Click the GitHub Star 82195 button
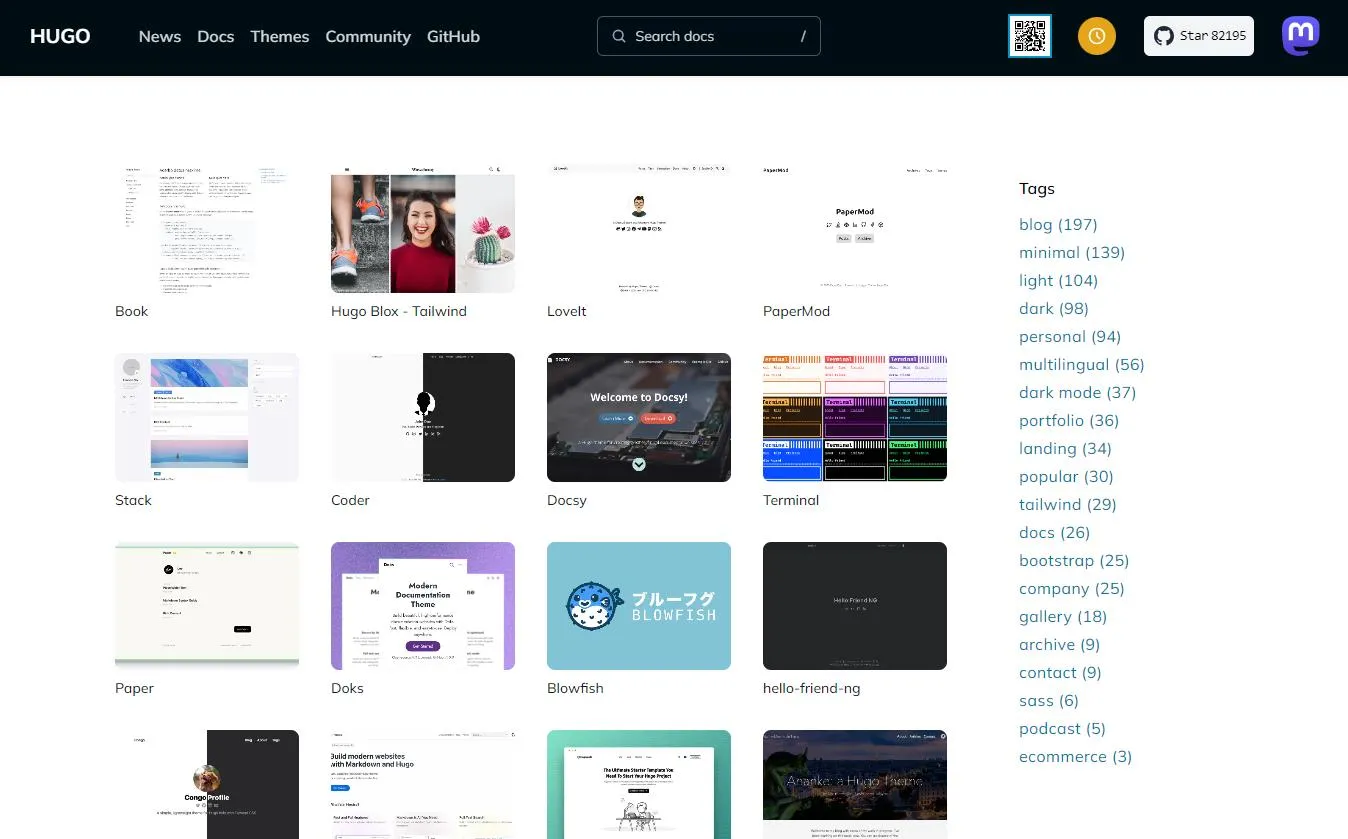The height and width of the screenshot is (839, 1348). click(x=1199, y=36)
